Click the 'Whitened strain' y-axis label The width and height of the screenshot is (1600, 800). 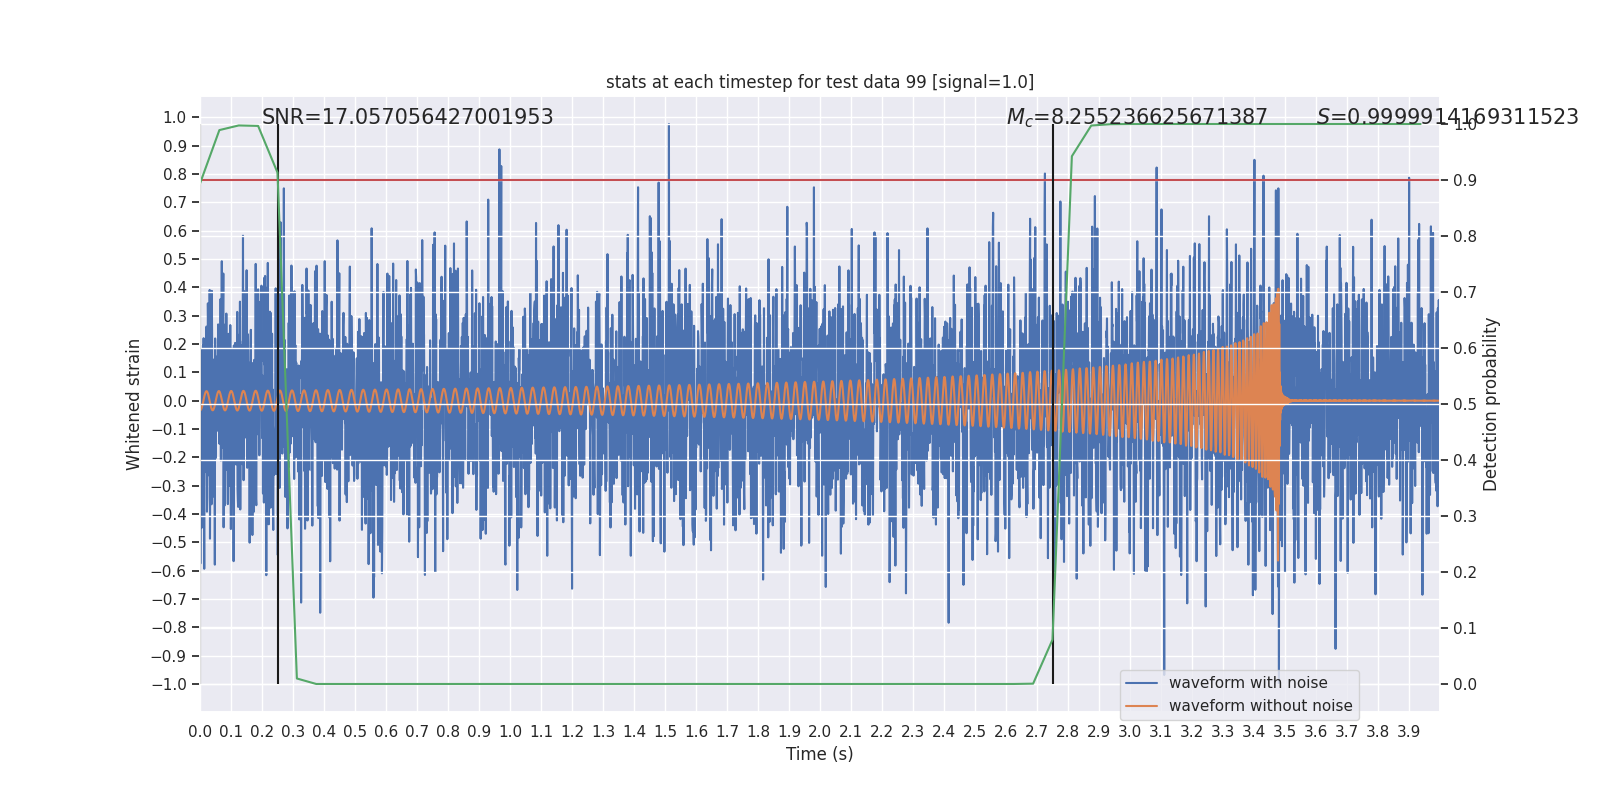coord(134,404)
